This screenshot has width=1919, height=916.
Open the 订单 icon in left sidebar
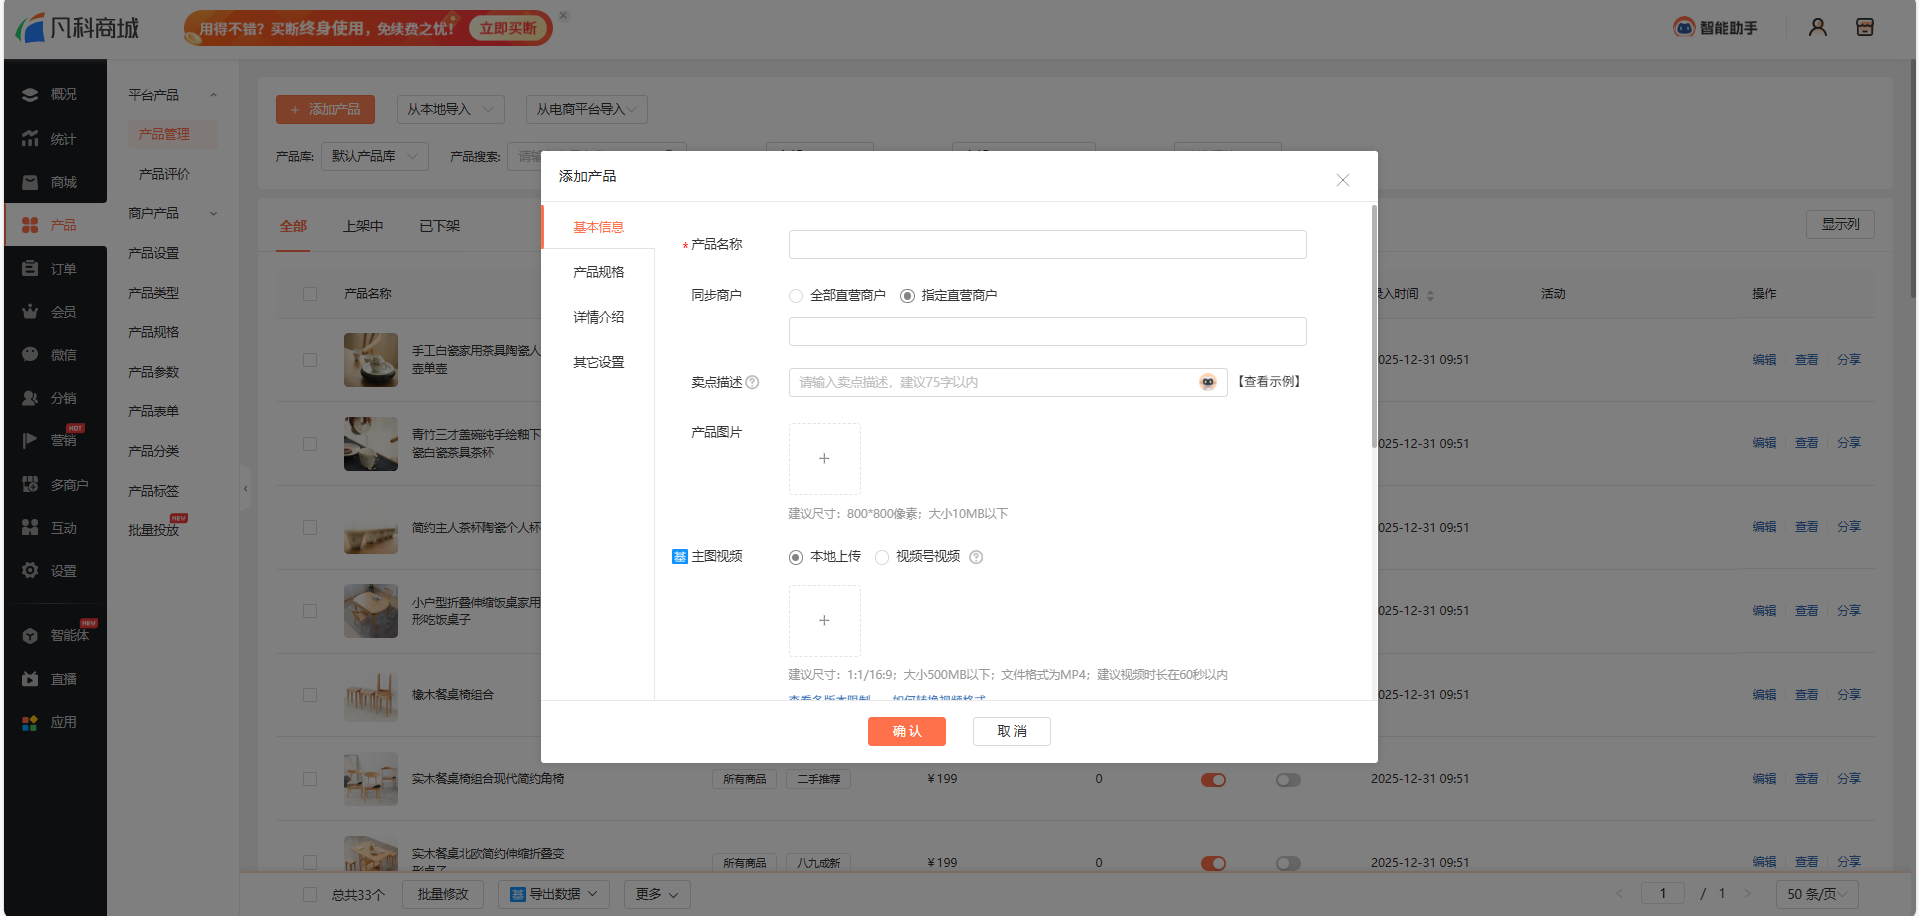pyautogui.click(x=30, y=269)
